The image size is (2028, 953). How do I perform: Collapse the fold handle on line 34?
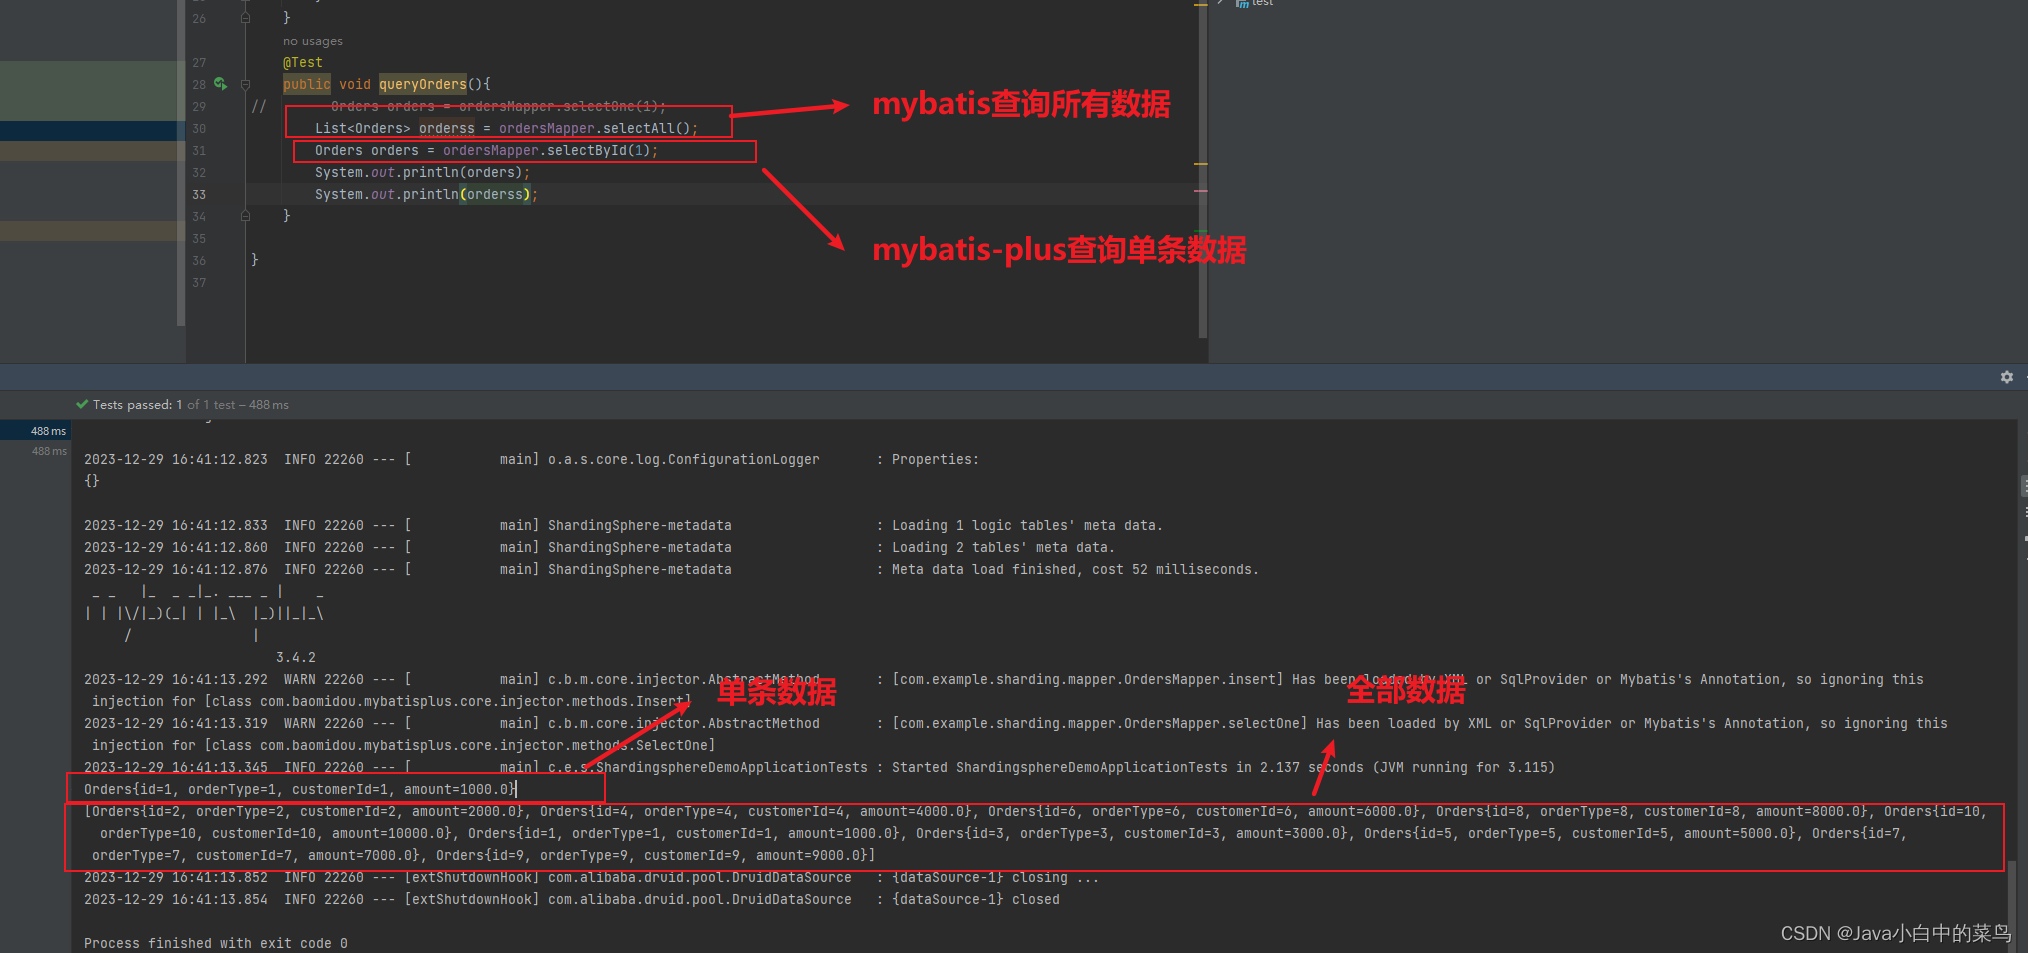point(246,215)
